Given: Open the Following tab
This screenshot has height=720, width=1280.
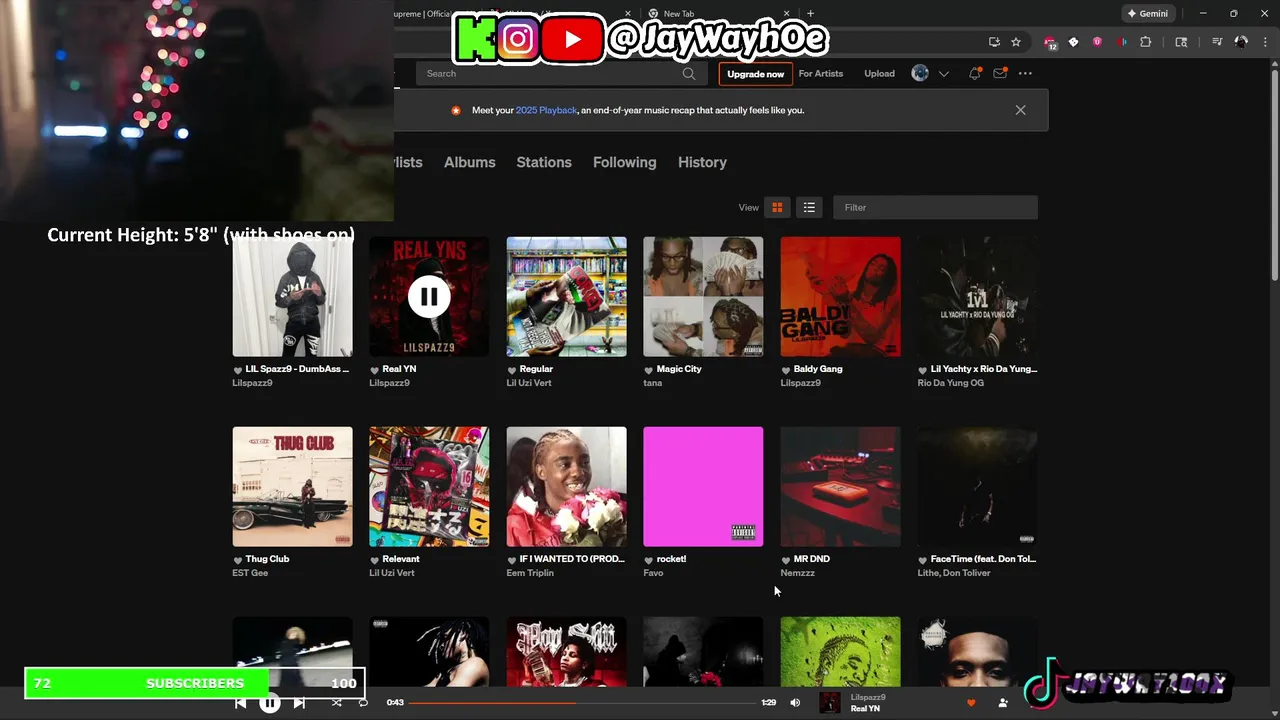Looking at the screenshot, I should coord(625,162).
